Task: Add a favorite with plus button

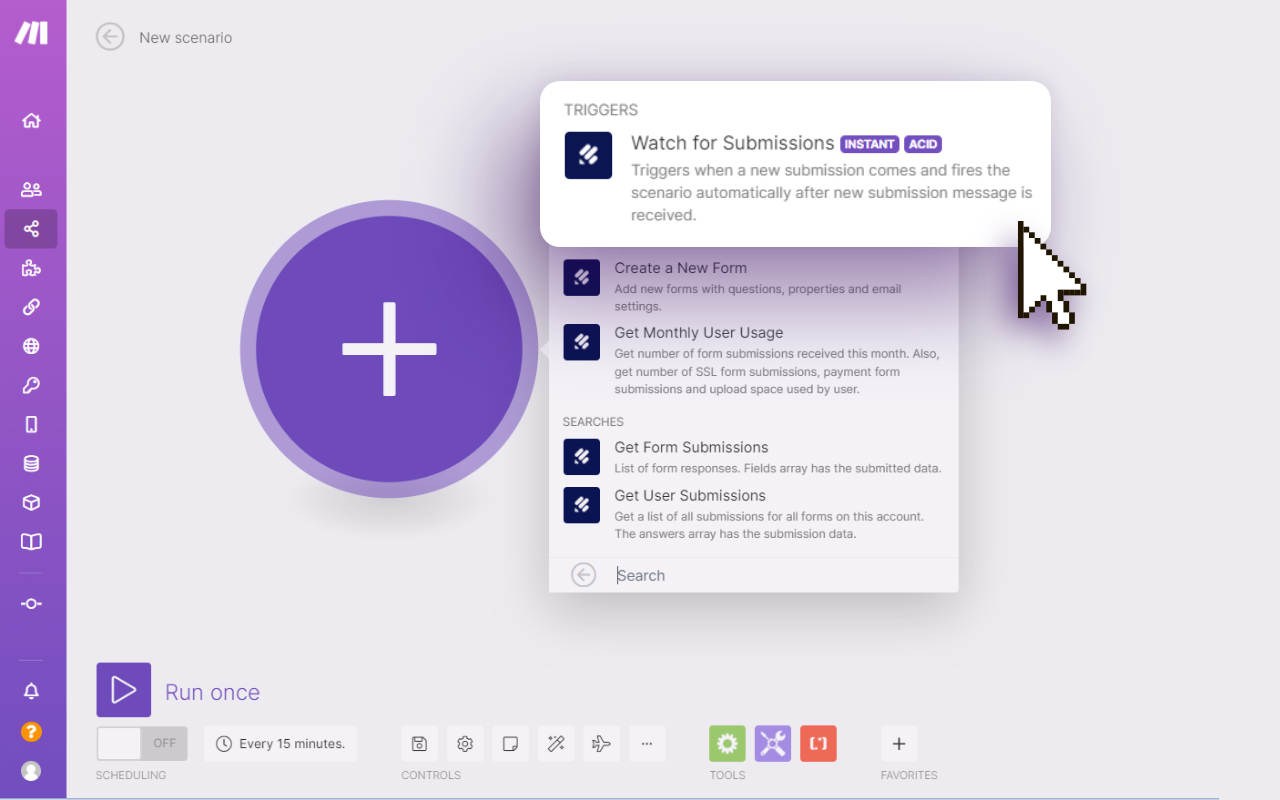Action: [898, 744]
